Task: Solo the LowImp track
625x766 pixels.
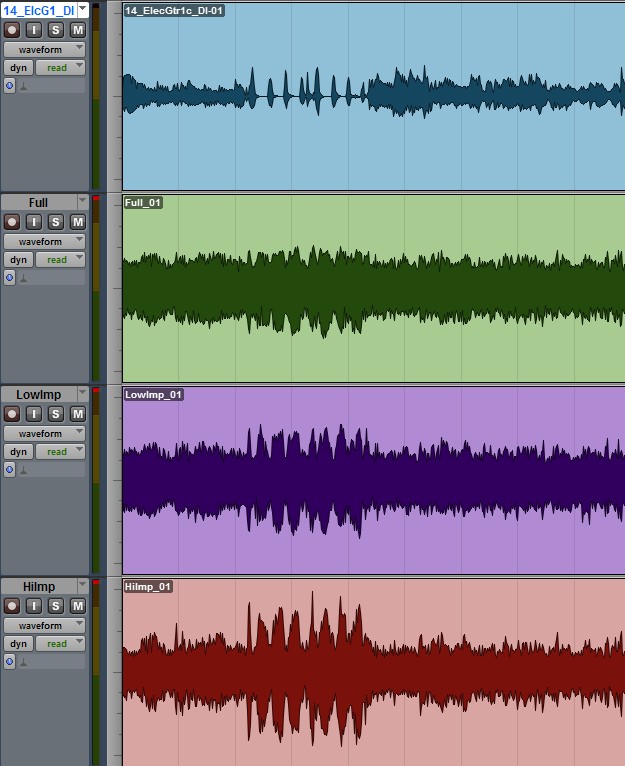Action: coord(56,414)
